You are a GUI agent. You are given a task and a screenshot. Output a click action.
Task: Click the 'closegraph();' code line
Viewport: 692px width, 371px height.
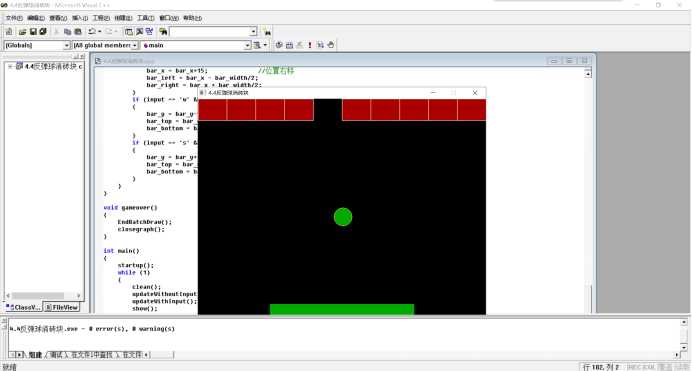point(141,229)
